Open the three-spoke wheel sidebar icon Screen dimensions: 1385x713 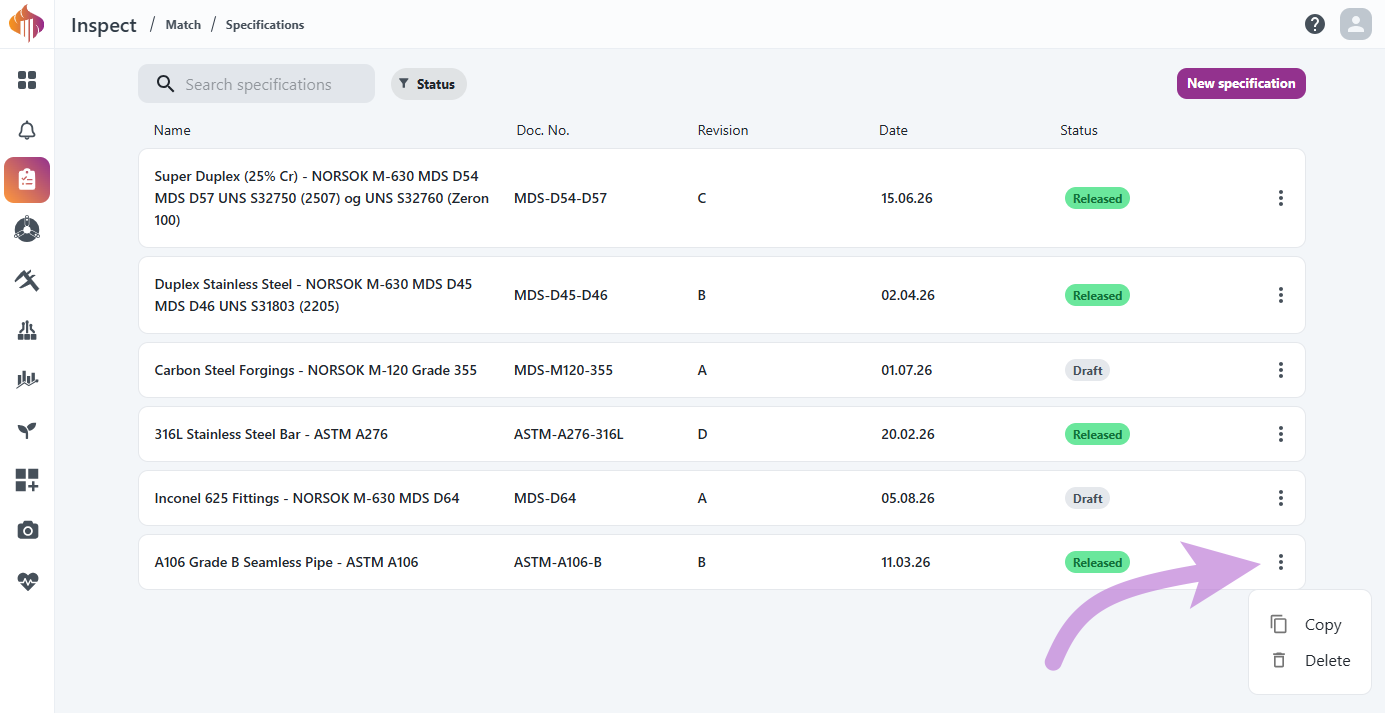click(x=27, y=230)
